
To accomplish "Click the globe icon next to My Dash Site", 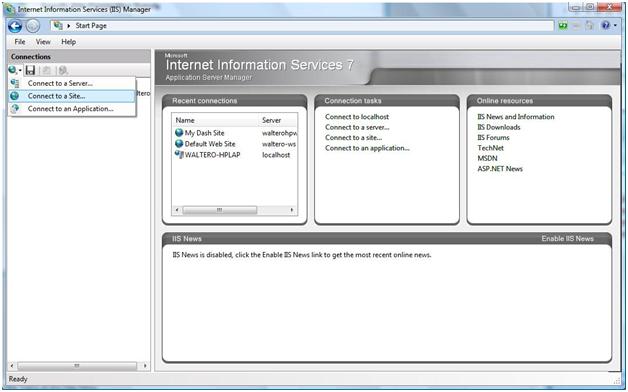I will [179, 133].
